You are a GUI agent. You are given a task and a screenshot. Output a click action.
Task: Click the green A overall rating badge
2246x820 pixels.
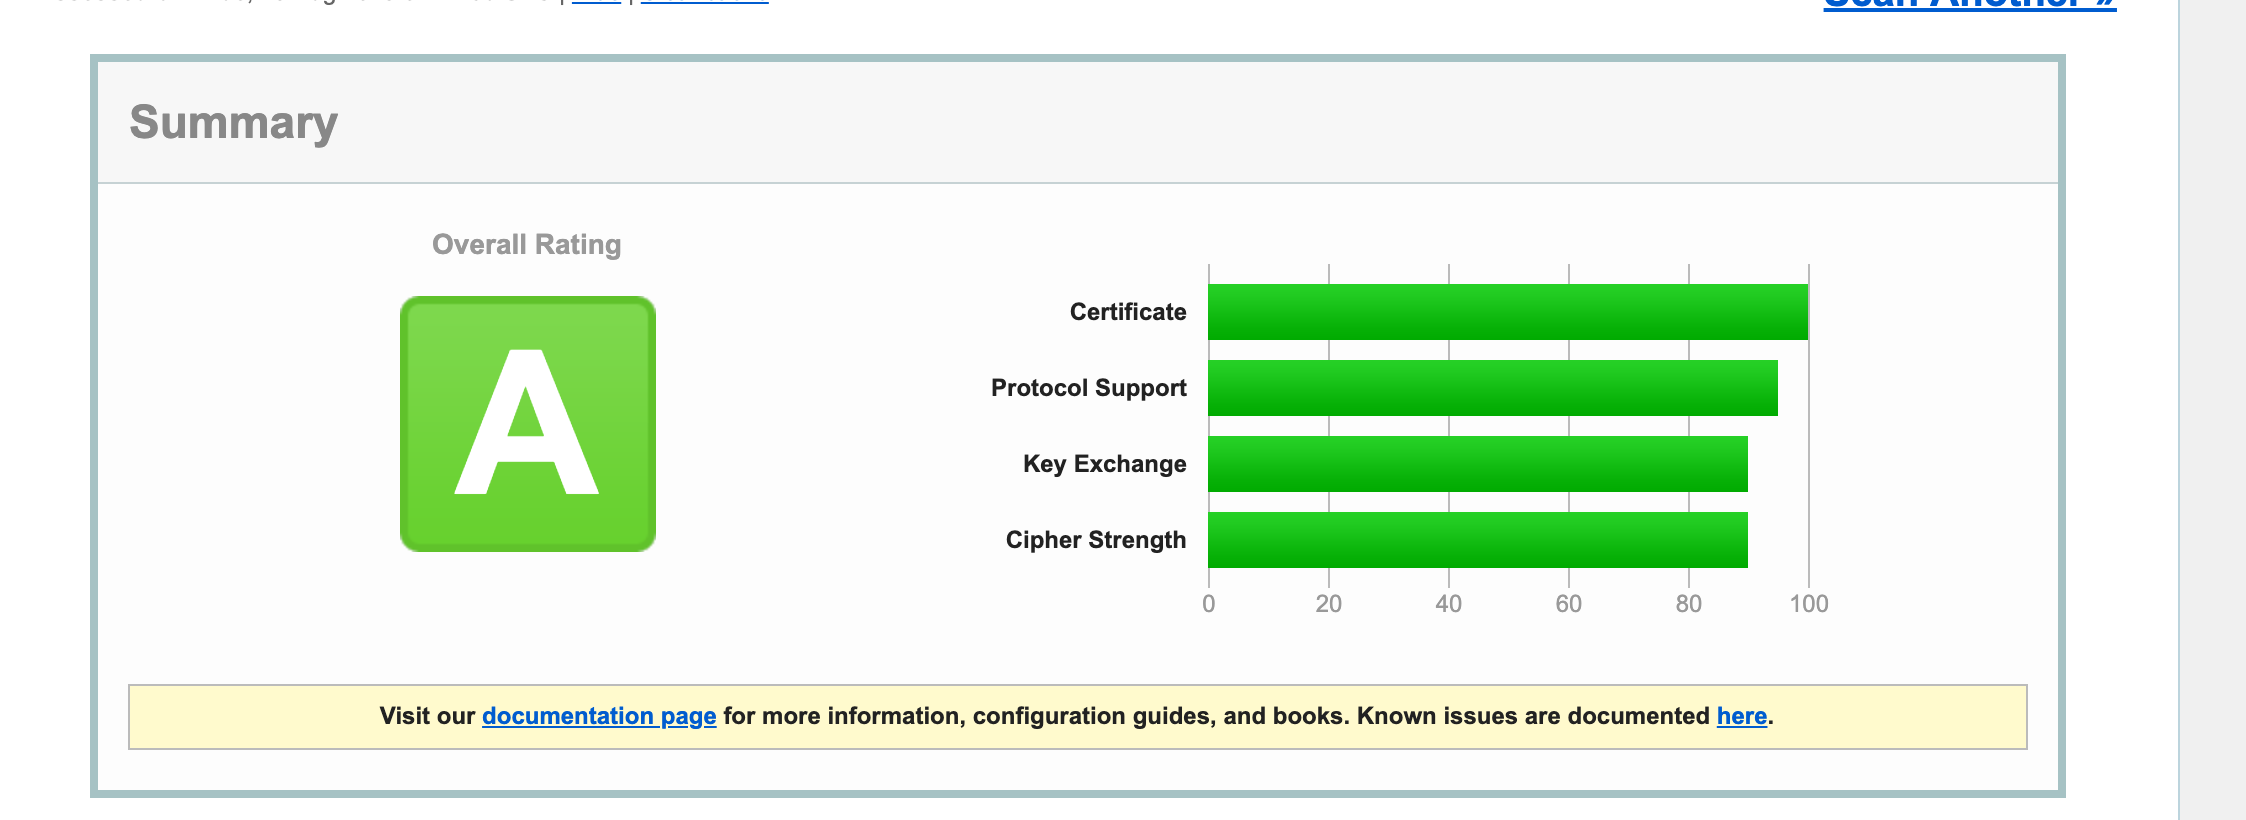(x=527, y=423)
